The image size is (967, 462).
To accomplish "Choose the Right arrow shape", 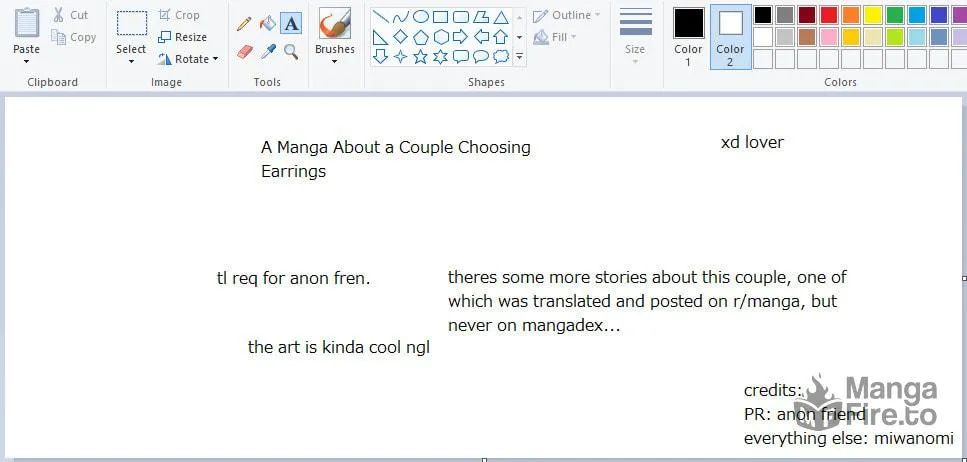I will (x=461, y=37).
